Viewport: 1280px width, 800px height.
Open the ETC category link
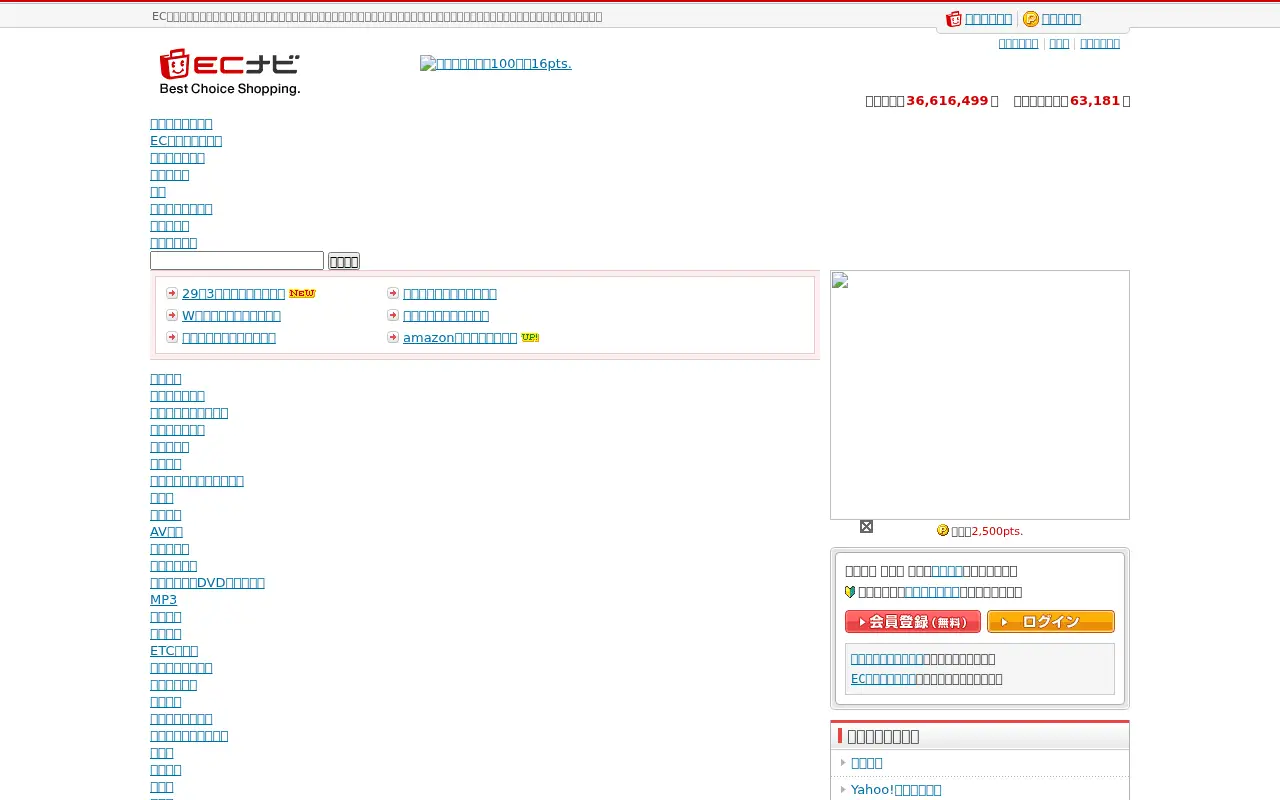tap(174, 651)
